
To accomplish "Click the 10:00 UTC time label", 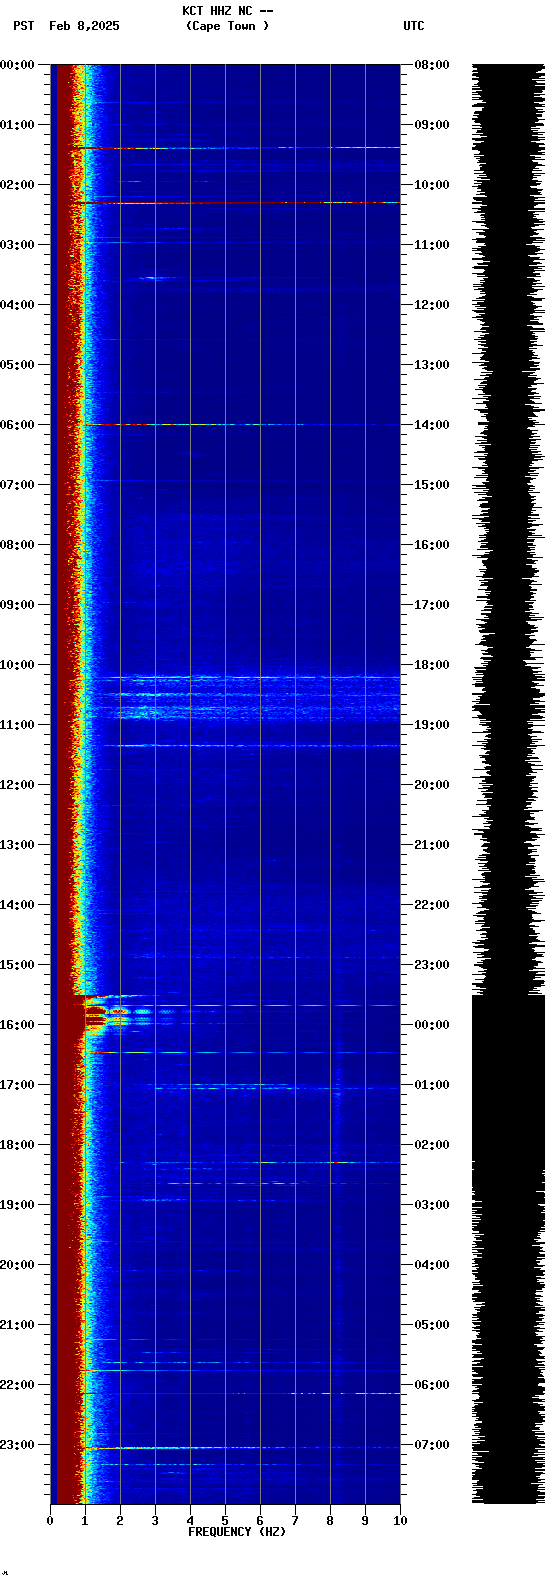I will [432, 185].
